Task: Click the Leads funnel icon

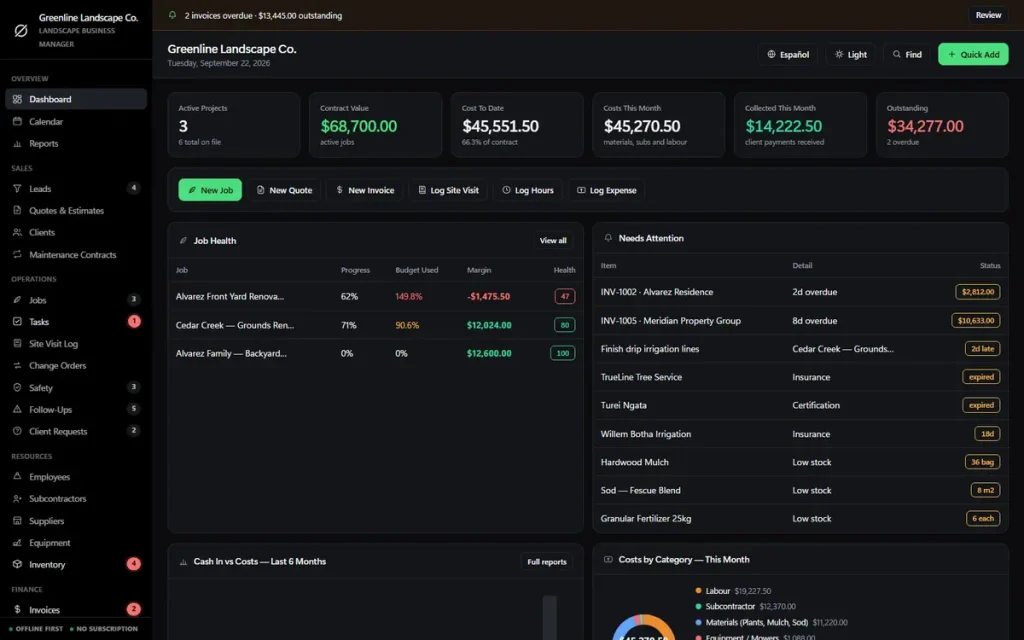Action: click(18, 189)
